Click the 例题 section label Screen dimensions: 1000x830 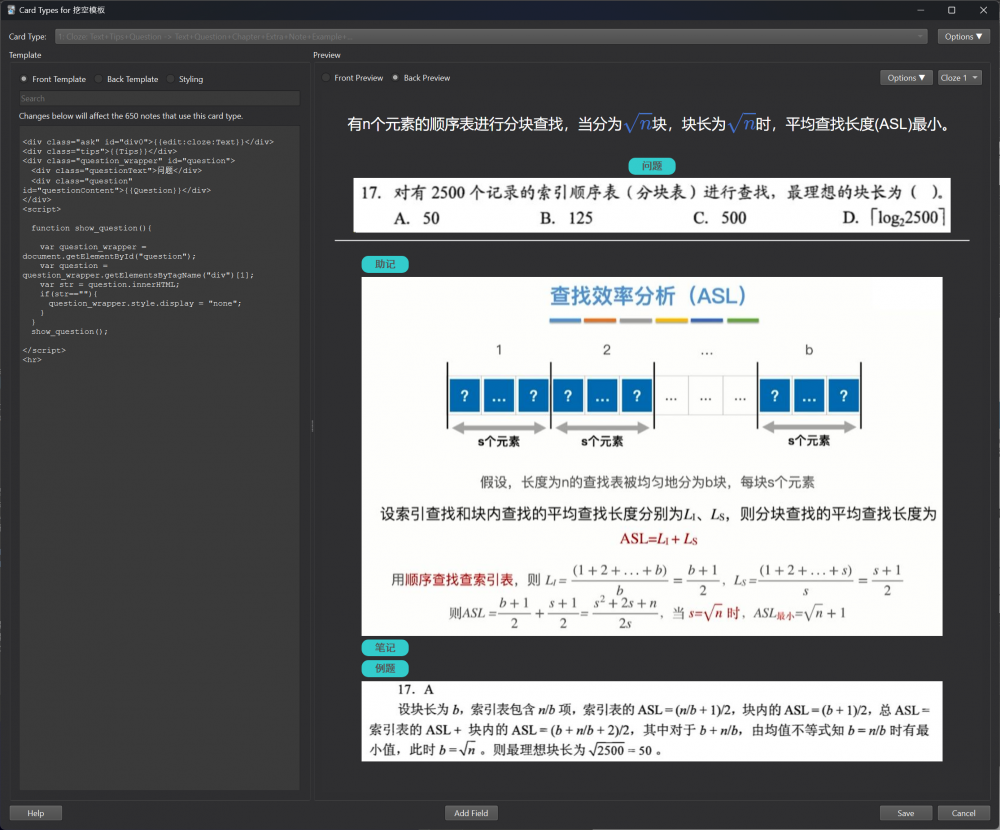pyautogui.click(x=385, y=669)
